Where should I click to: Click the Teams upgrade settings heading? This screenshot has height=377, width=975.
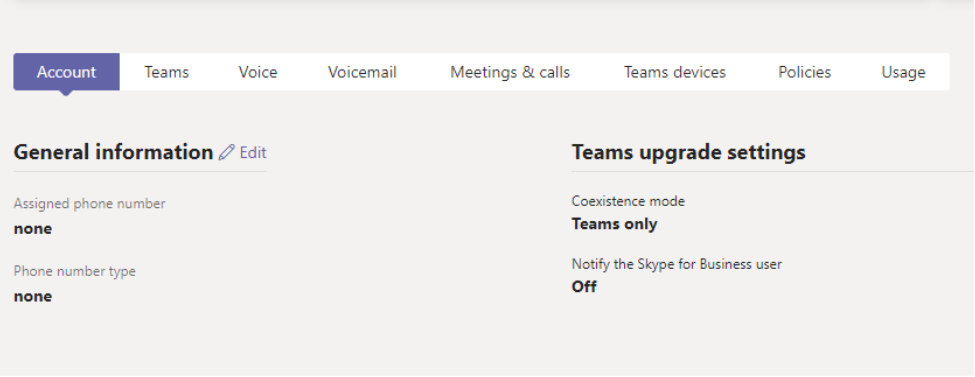tap(688, 152)
